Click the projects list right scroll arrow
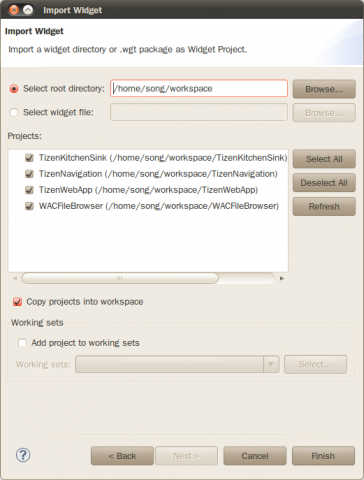 tap(282, 278)
